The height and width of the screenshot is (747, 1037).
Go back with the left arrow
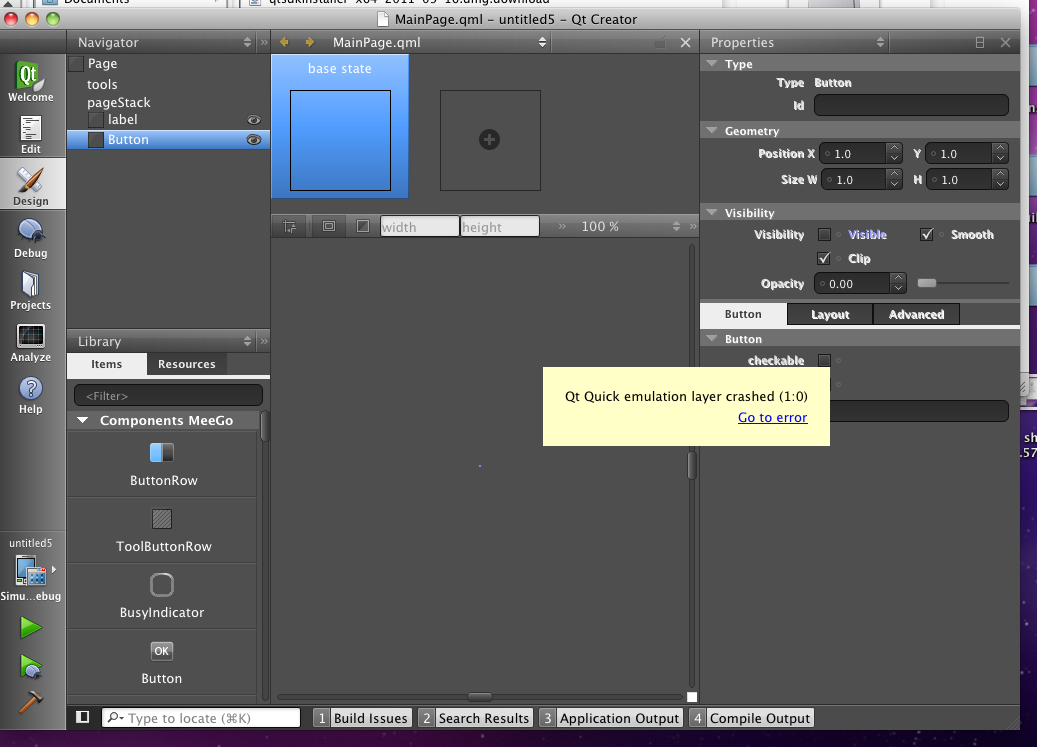[x=284, y=42]
